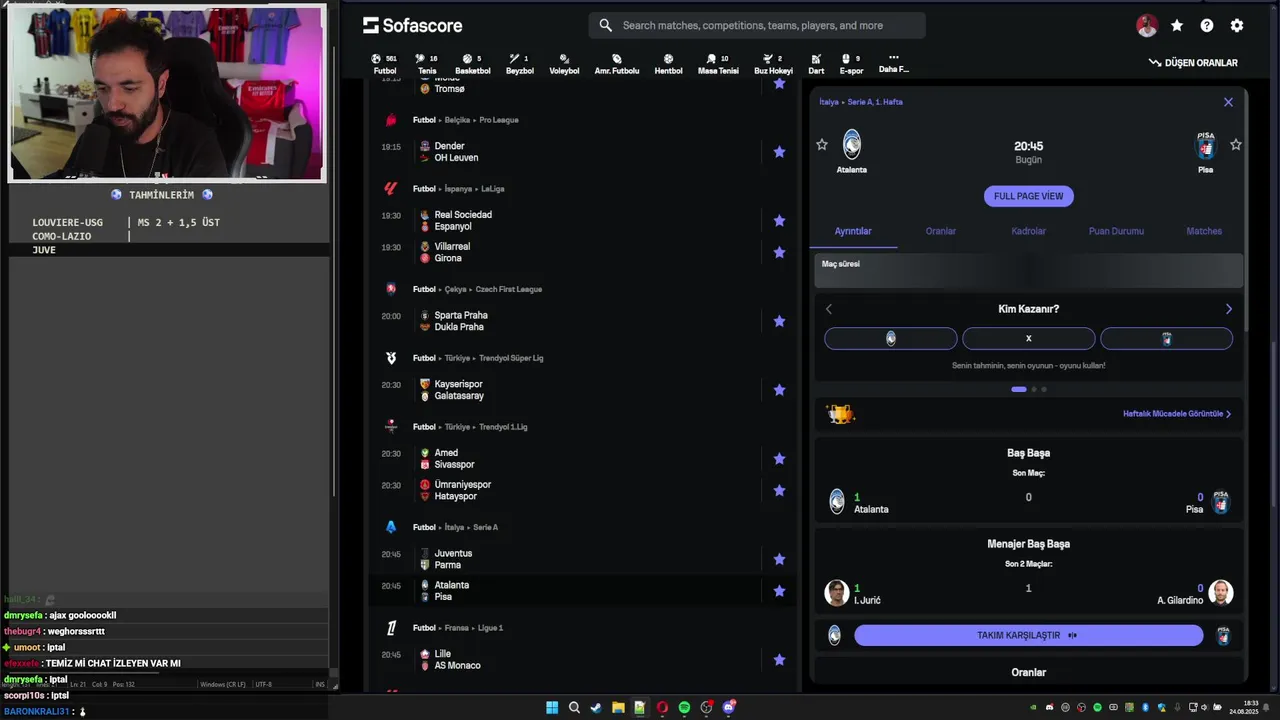1280x720 pixels.
Task: Open Atalanta team crest in panel header
Action: (852, 145)
